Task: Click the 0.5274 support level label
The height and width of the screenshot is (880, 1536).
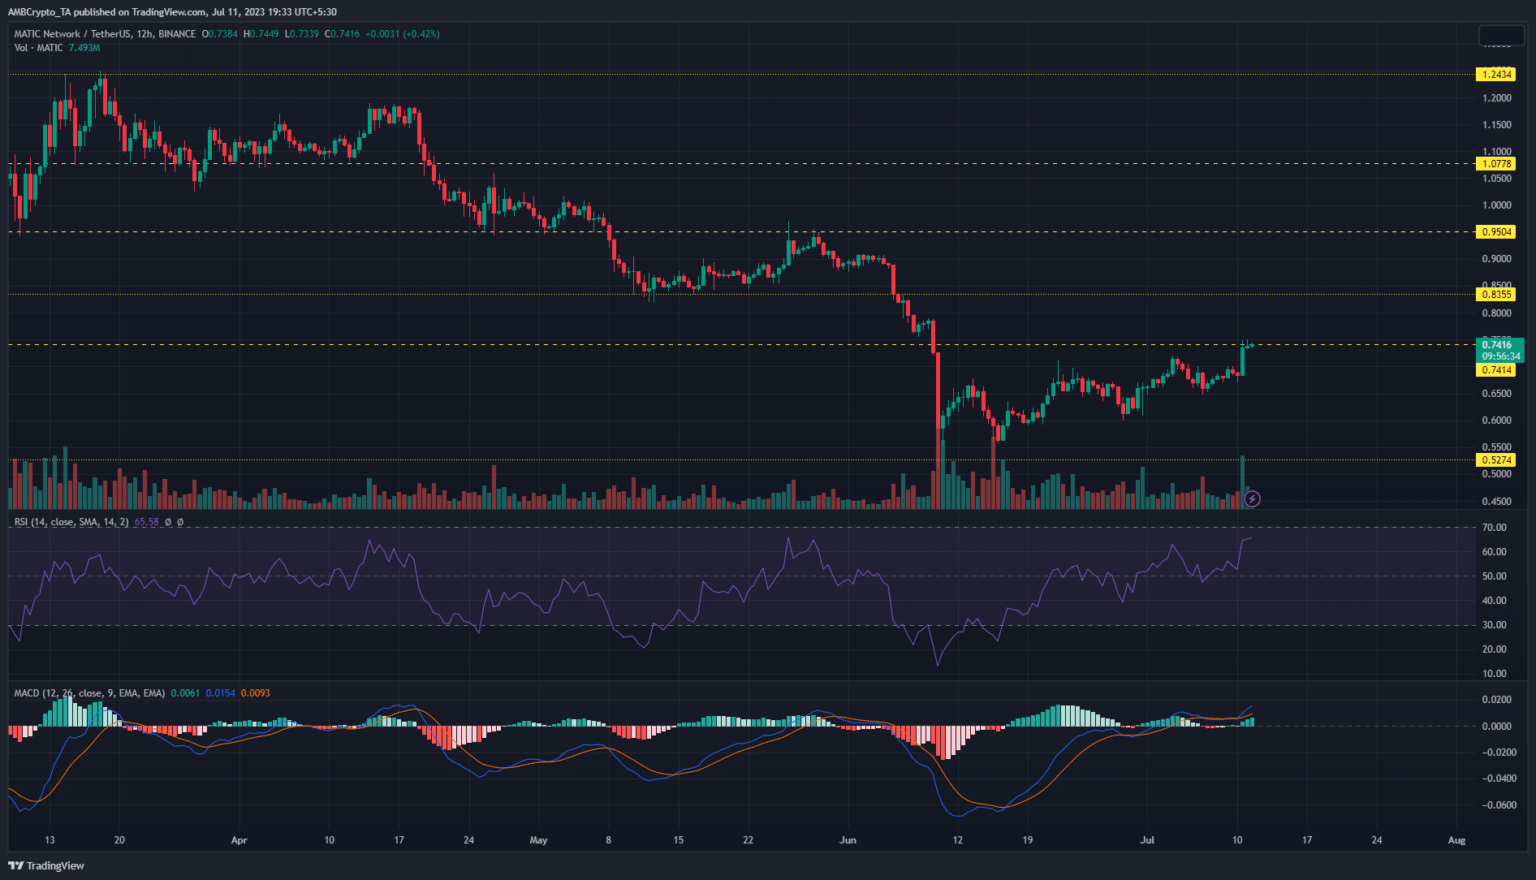Action: coord(1496,461)
